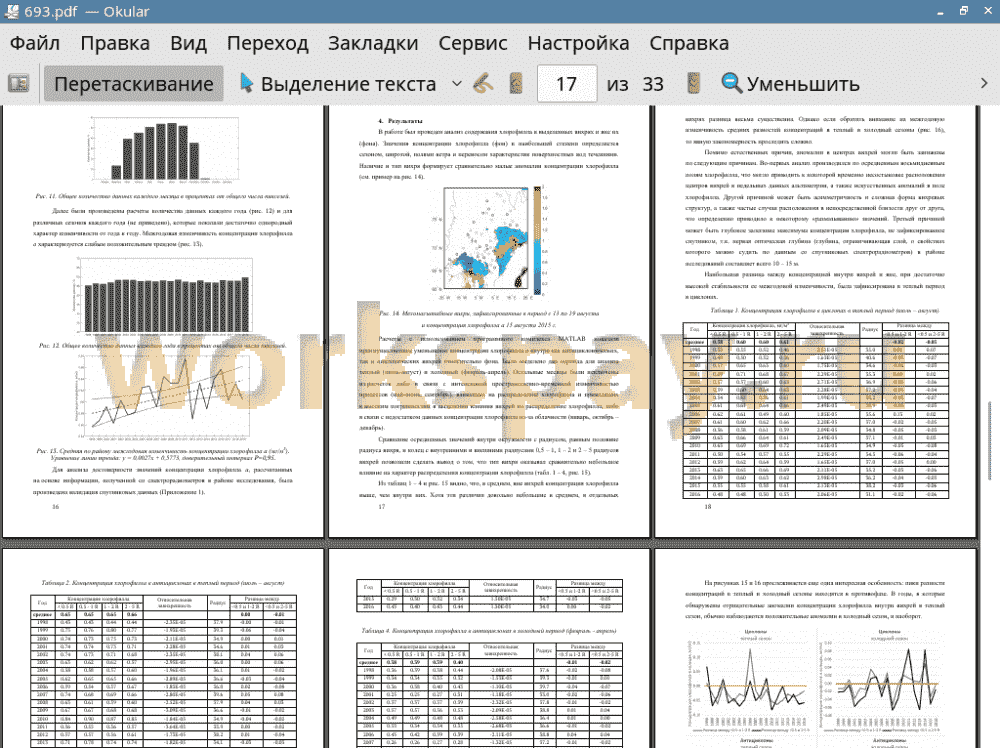Screen dimensions: 1000x748
Task: Click the lower-middle page with two tables
Action: (489, 649)
